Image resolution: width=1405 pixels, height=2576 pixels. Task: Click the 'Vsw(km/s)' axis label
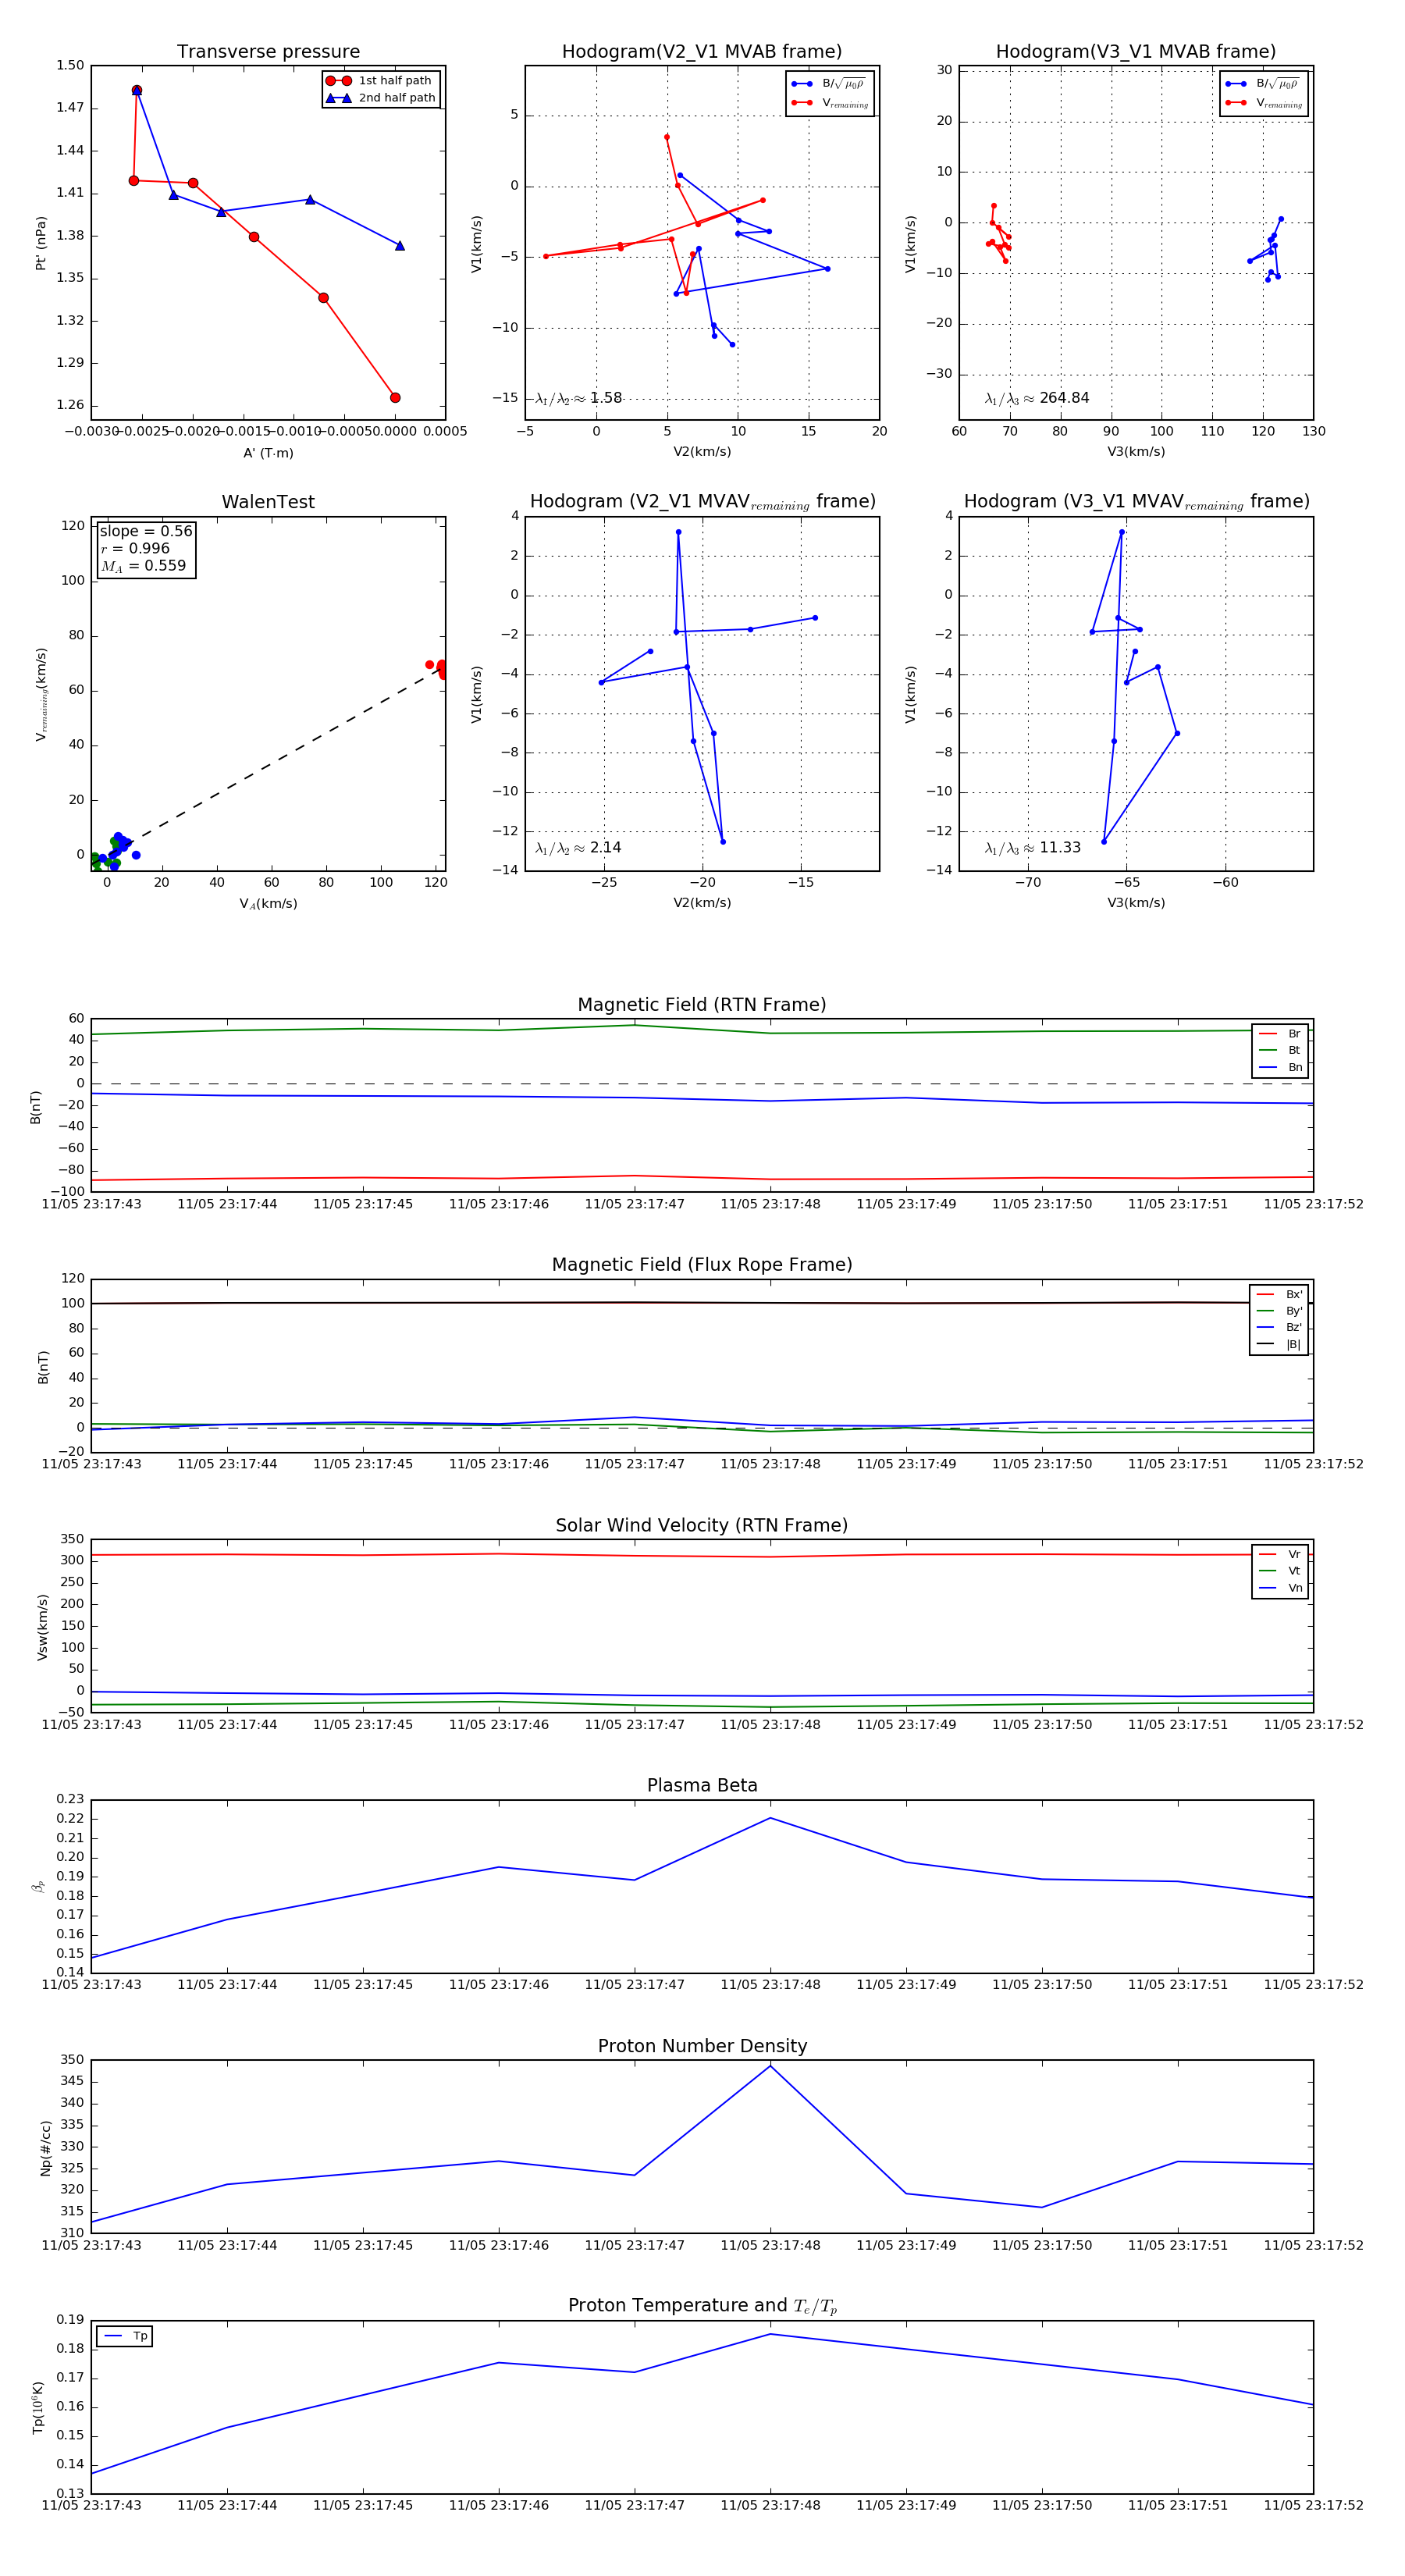pos(42,1627)
